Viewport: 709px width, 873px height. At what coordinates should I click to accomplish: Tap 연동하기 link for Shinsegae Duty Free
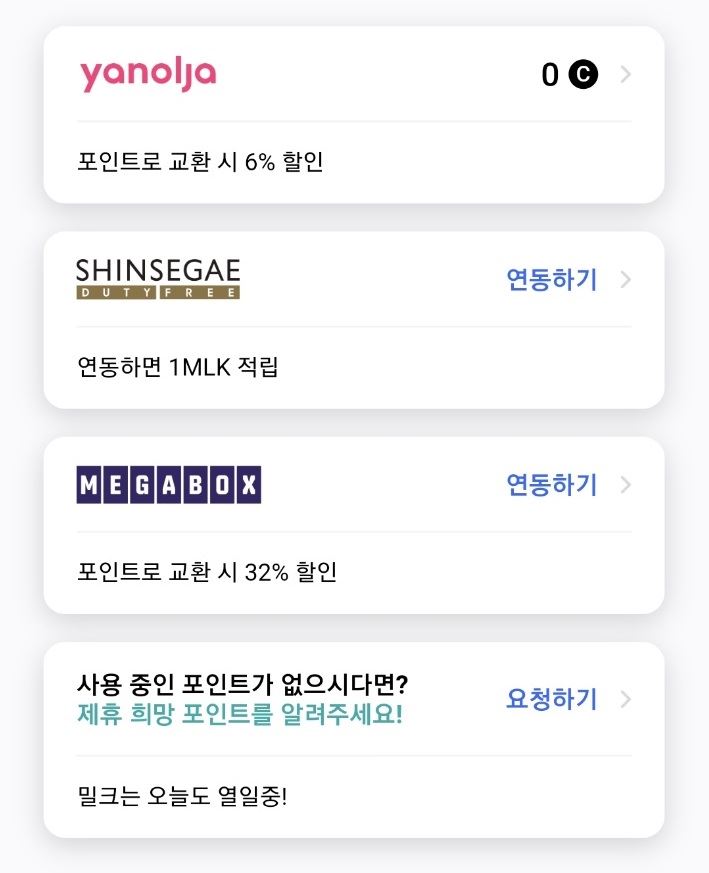coord(551,279)
